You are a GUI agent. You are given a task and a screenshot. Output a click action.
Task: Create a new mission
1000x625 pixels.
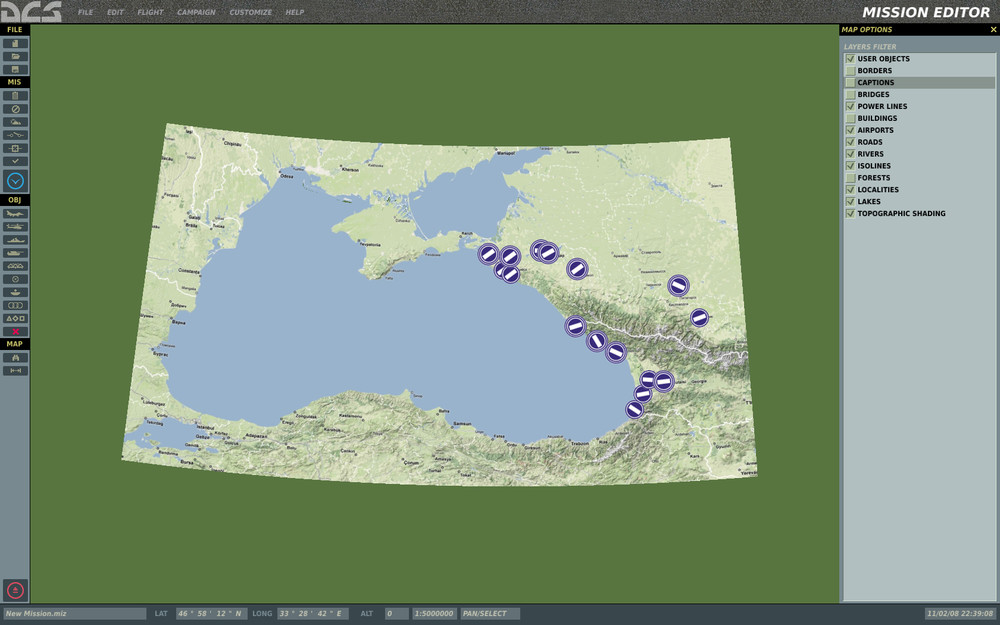[x=14, y=42]
